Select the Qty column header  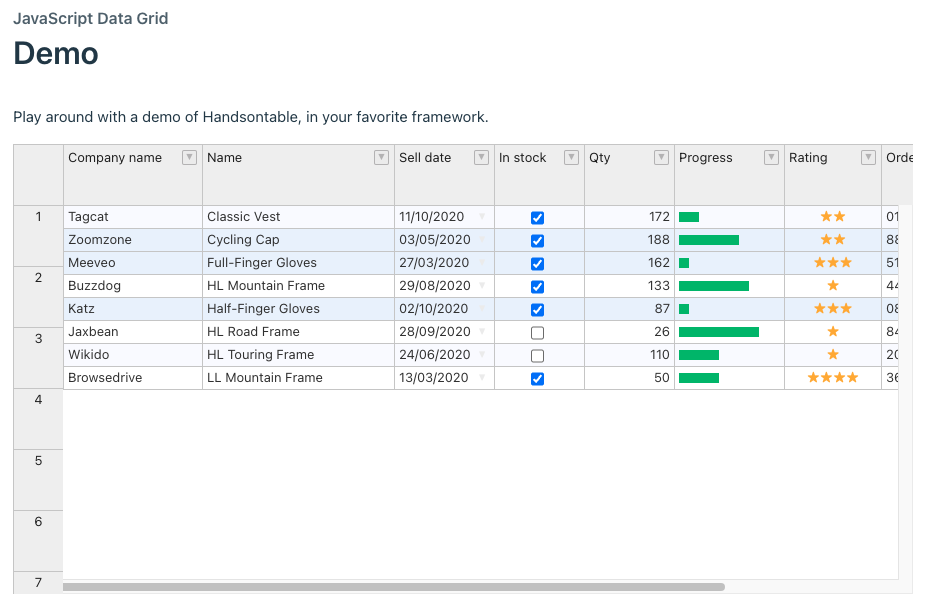(x=629, y=175)
